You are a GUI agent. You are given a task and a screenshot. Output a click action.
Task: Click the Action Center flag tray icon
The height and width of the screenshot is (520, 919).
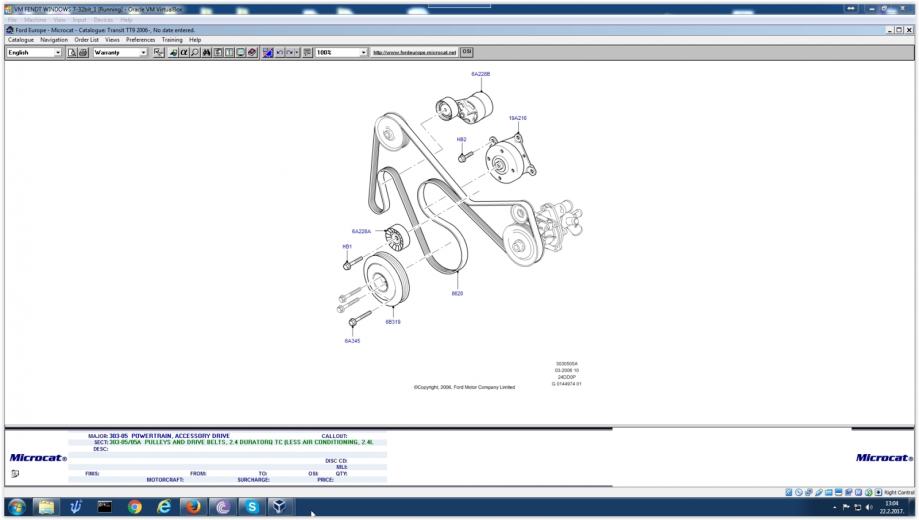point(846,507)
